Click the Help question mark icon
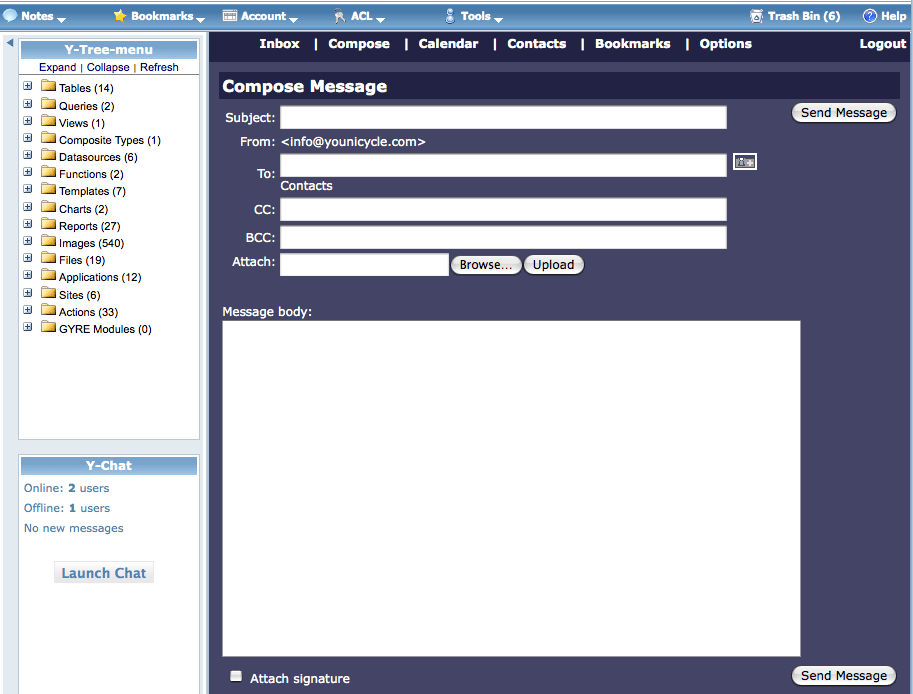913x694 pixels. (x=869, y=16)
